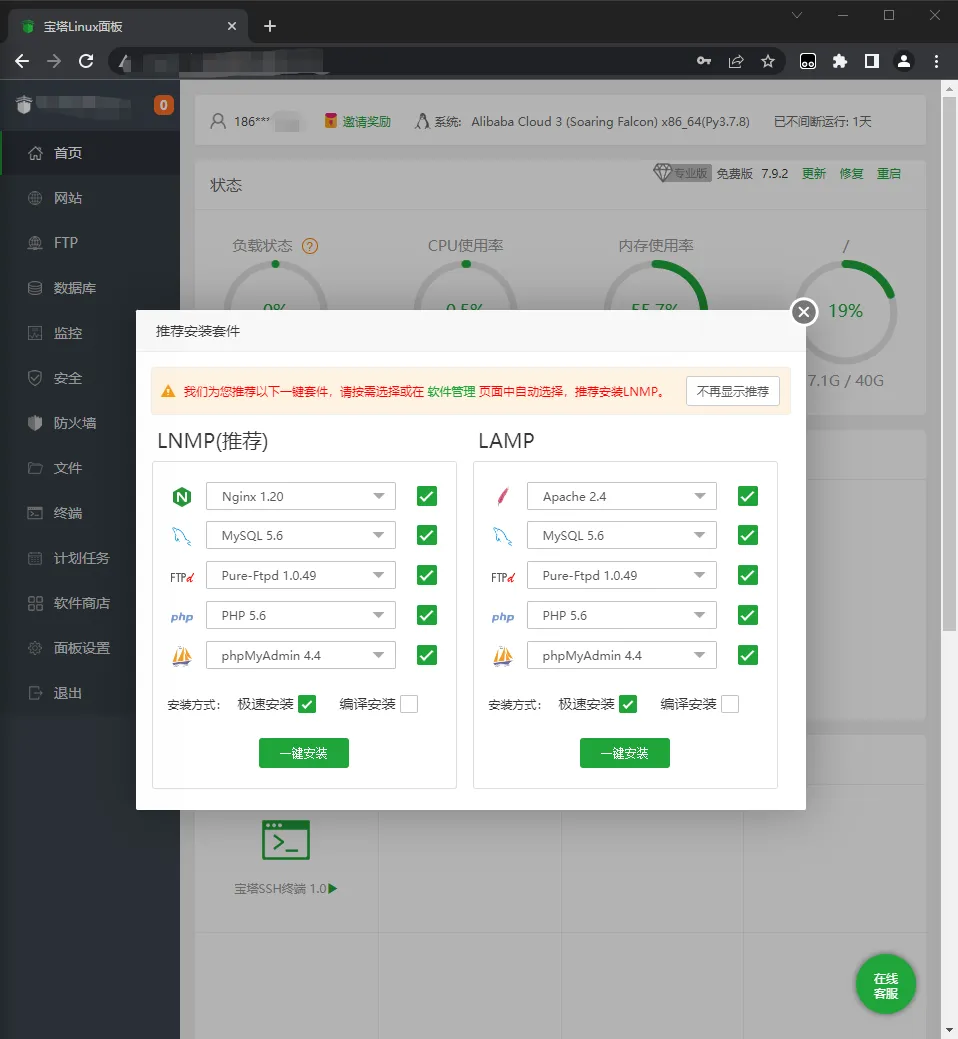
Task: Open LNMP Pure-Ftpd 1.0.49 dropdown
Action: point(301,575)
